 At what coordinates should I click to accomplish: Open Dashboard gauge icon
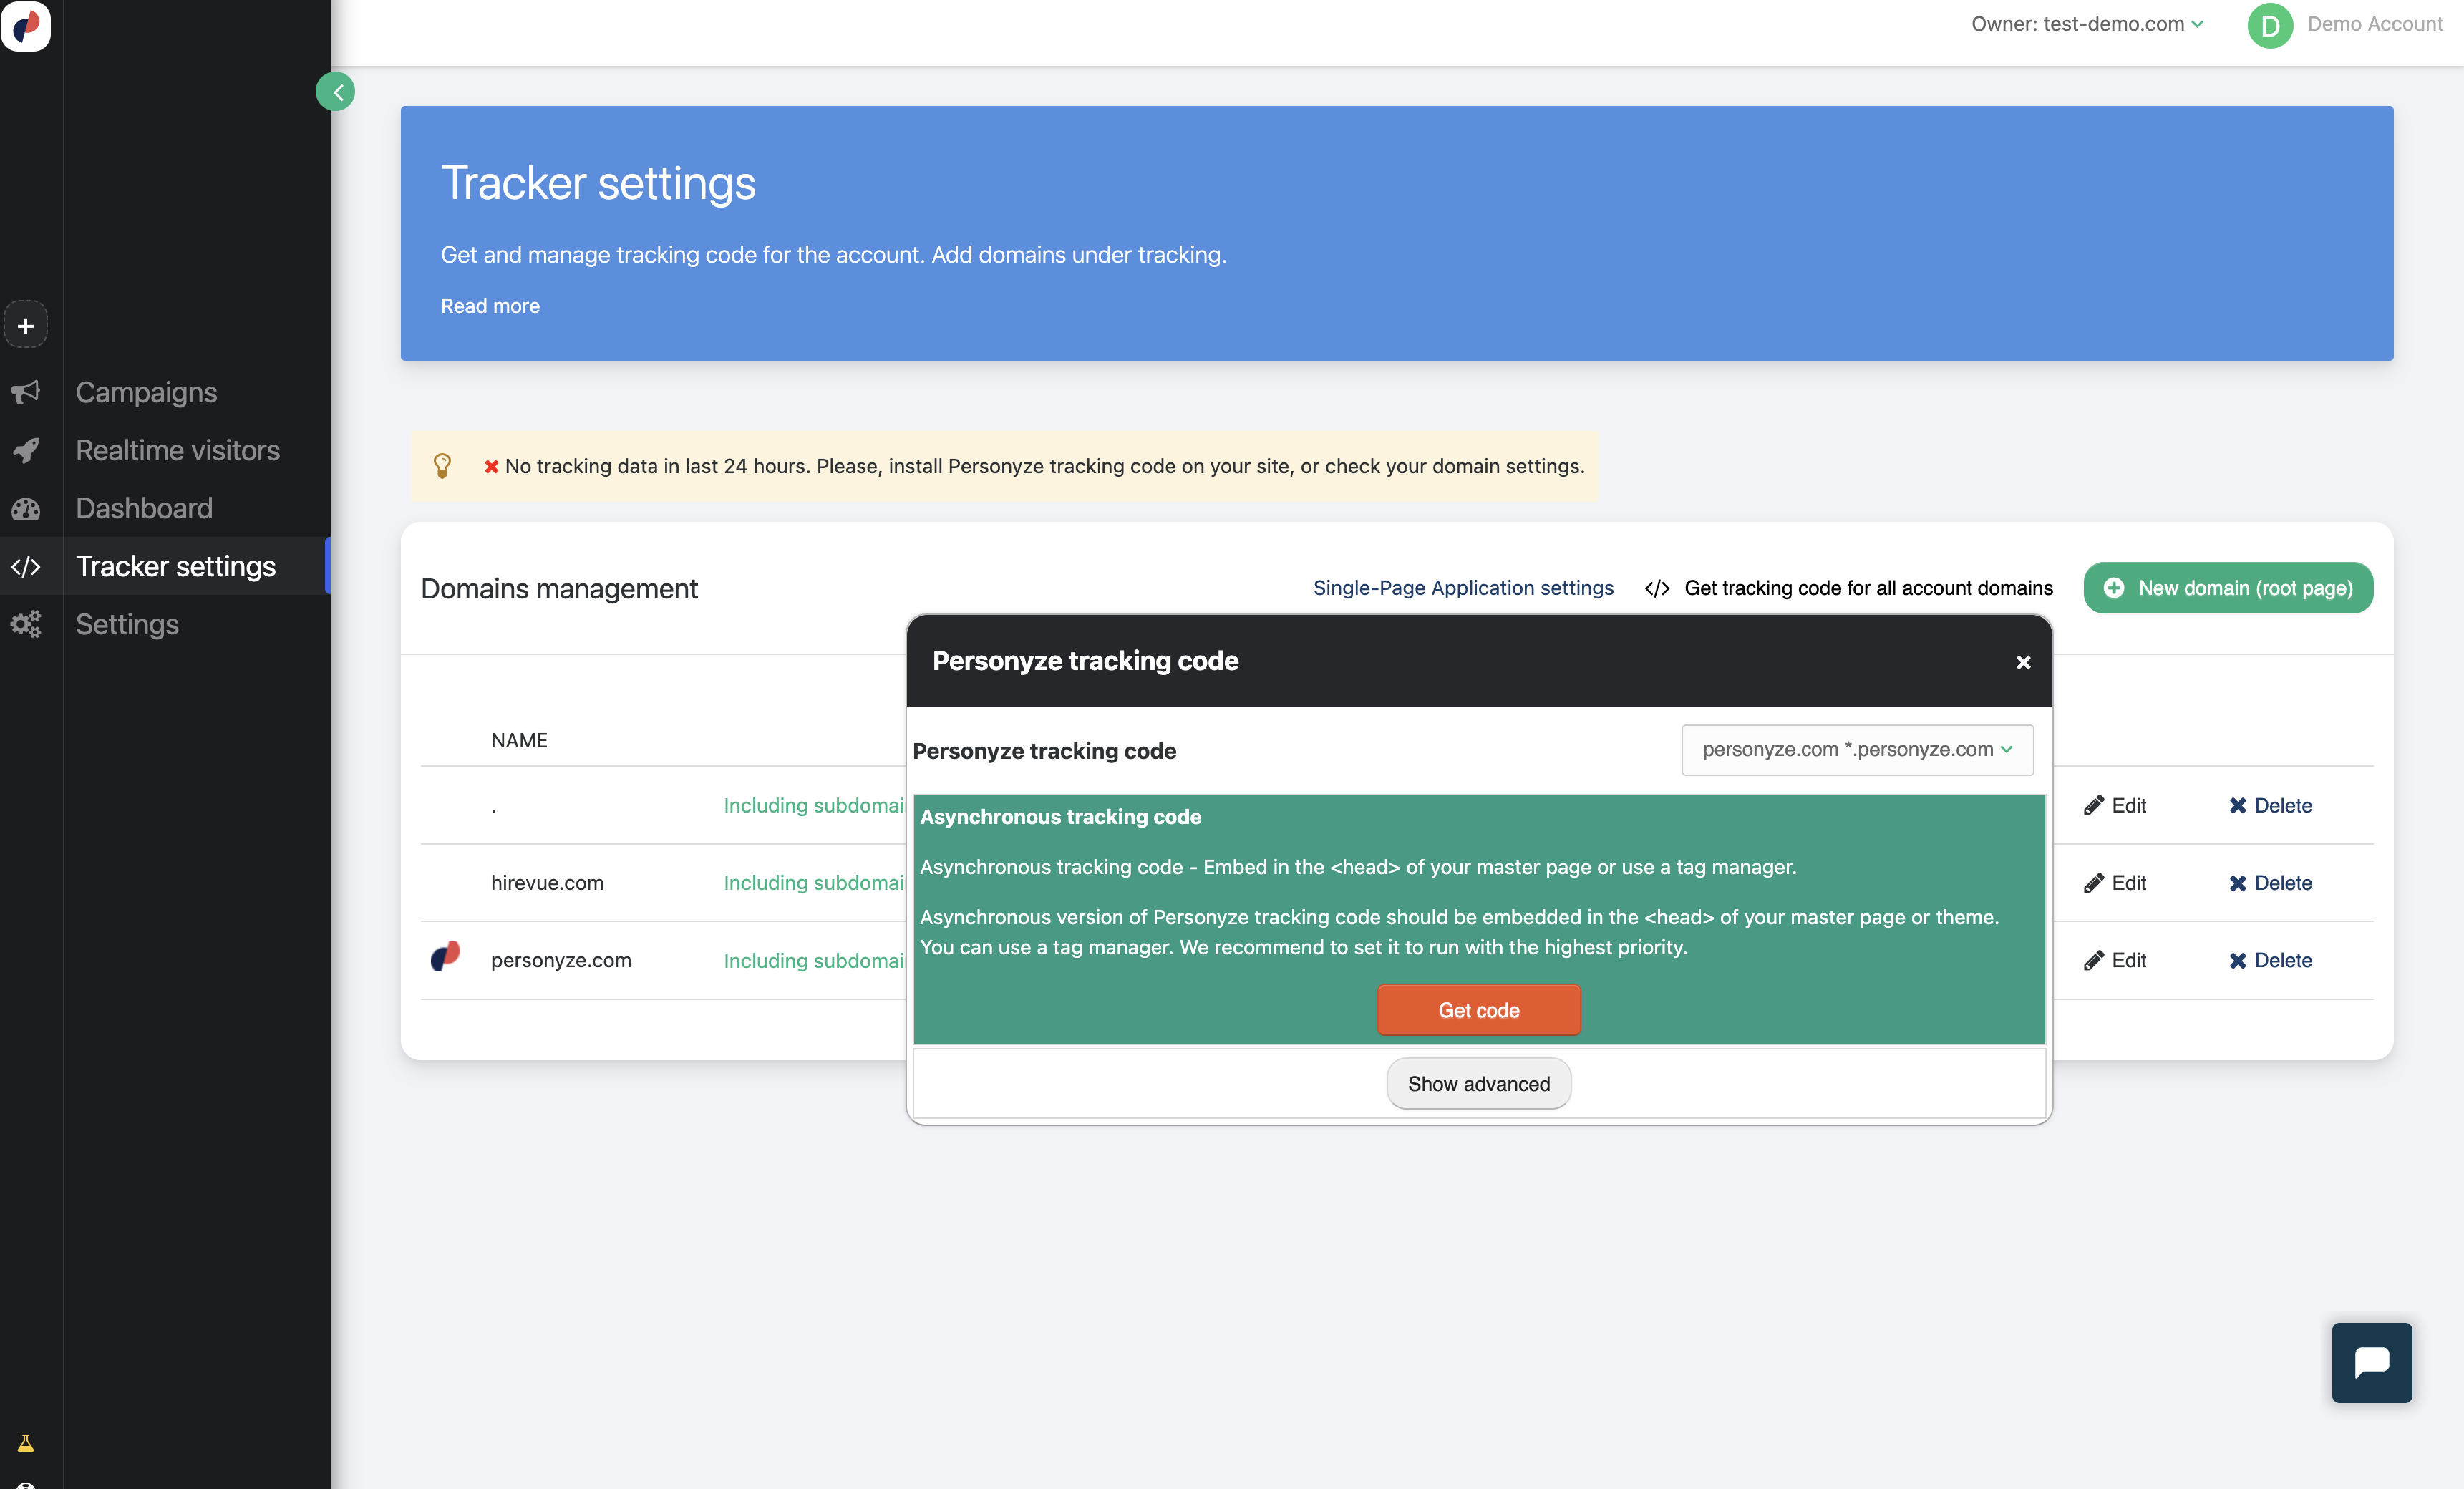26,508
